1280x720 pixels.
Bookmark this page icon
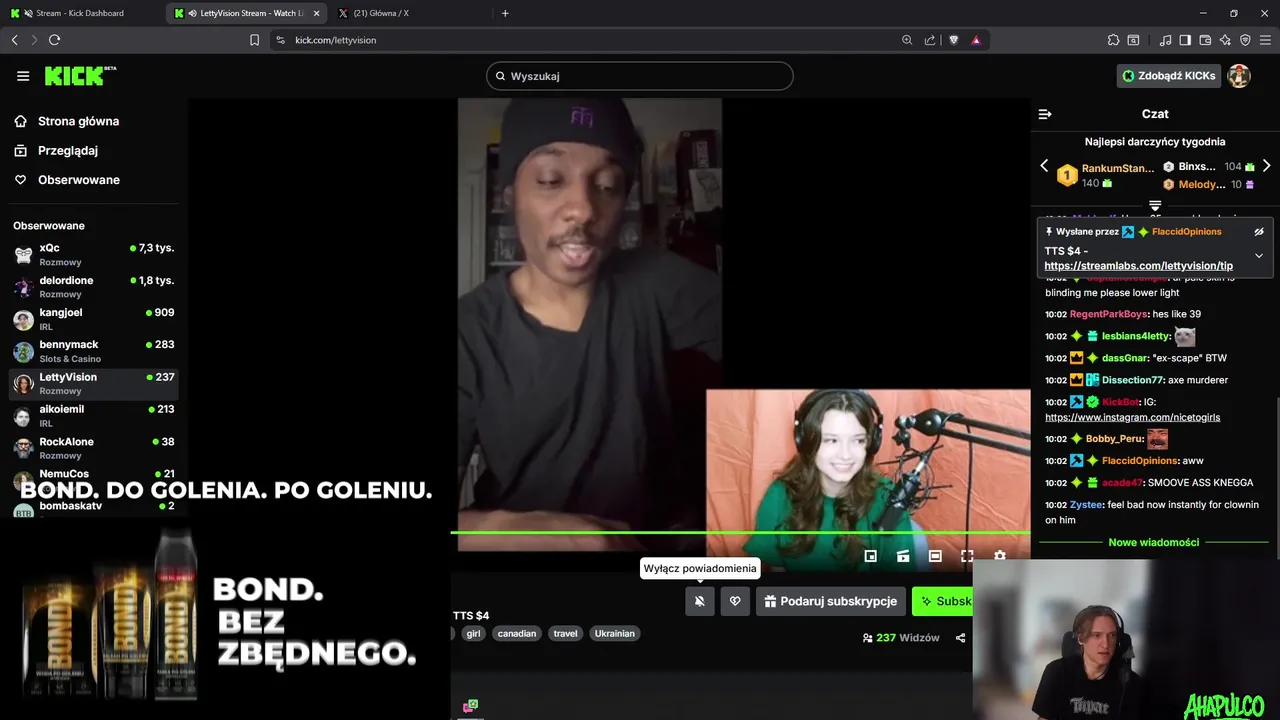(254, 40)
